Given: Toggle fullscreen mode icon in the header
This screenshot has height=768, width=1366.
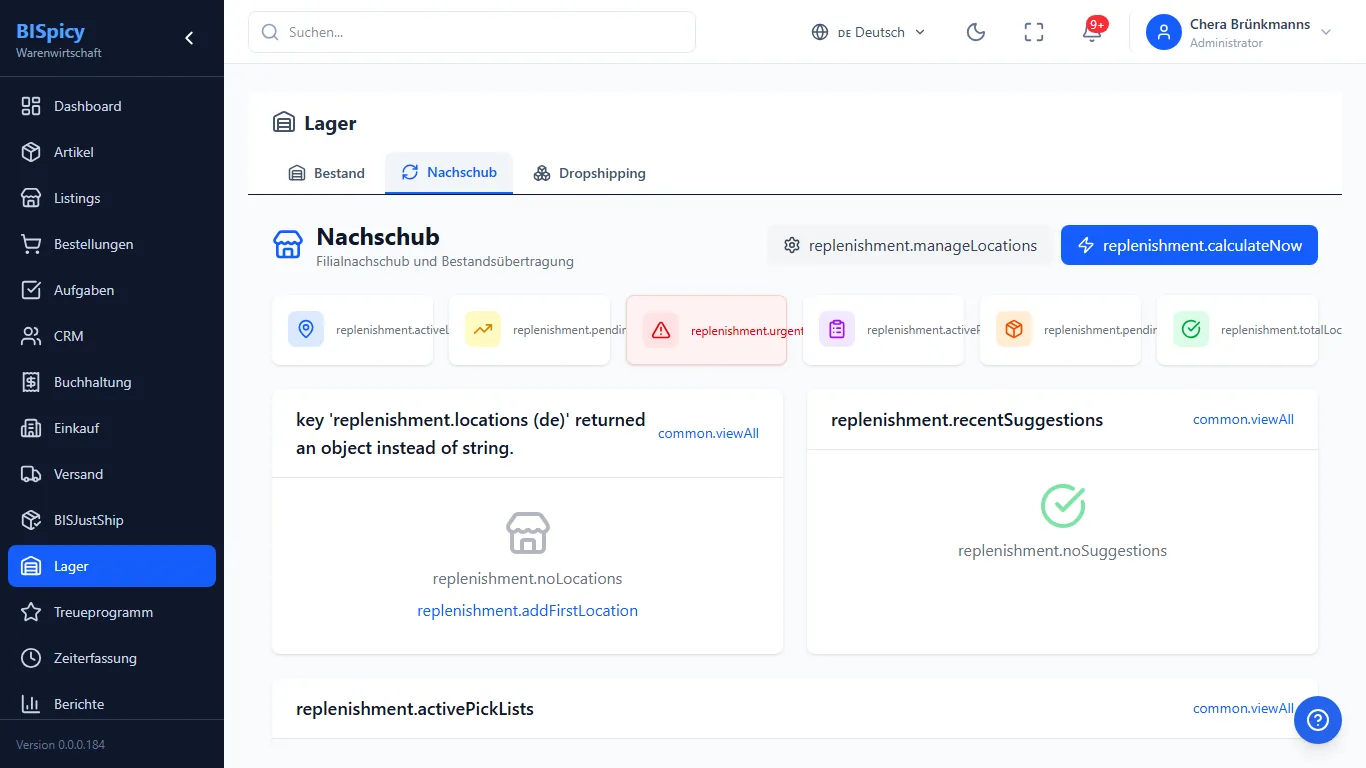Looking at the screenshot, I should click(x=1034, y=32).
